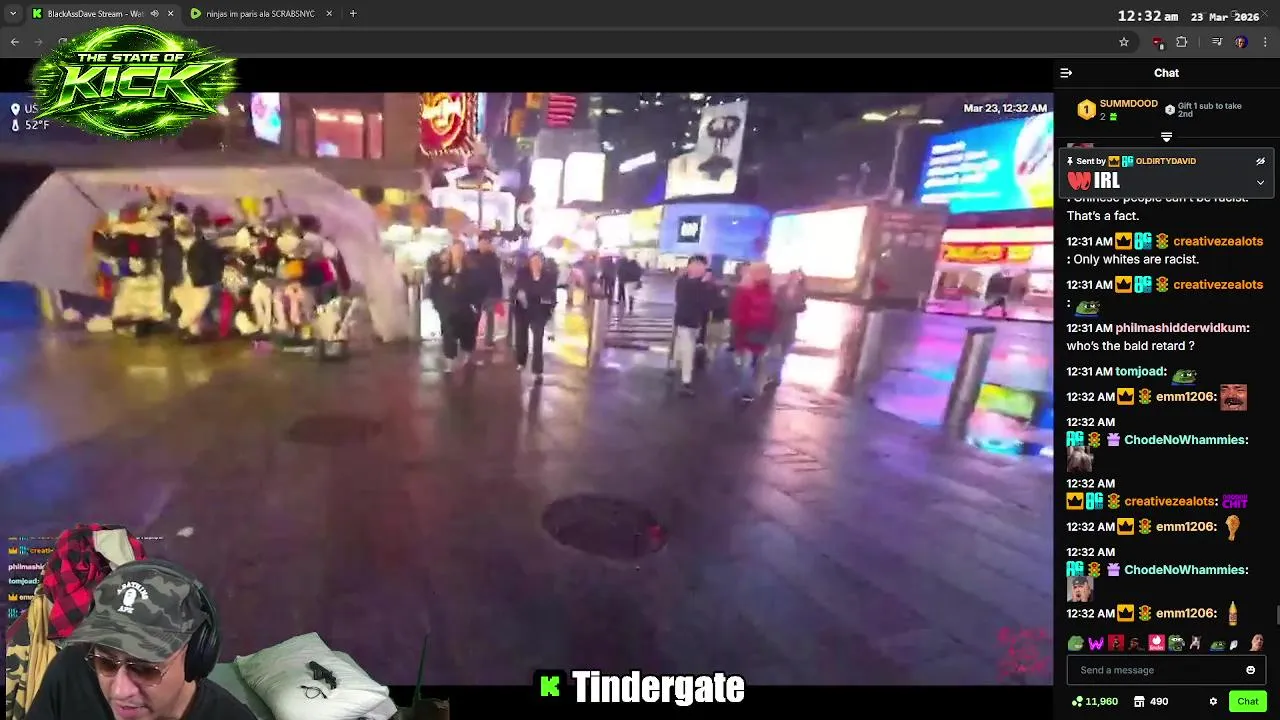This screenshot has height=720, width=1280.
Task: Insert the pink Tinder logo quick emote
Action: coord(1156,644)
